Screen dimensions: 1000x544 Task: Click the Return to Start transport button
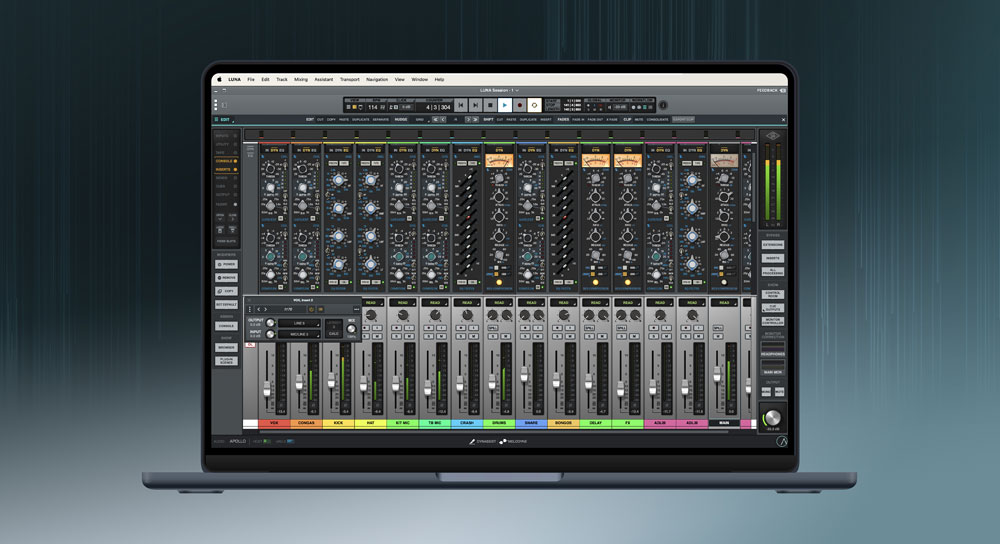pyautogui.click(x=461, y=105)
